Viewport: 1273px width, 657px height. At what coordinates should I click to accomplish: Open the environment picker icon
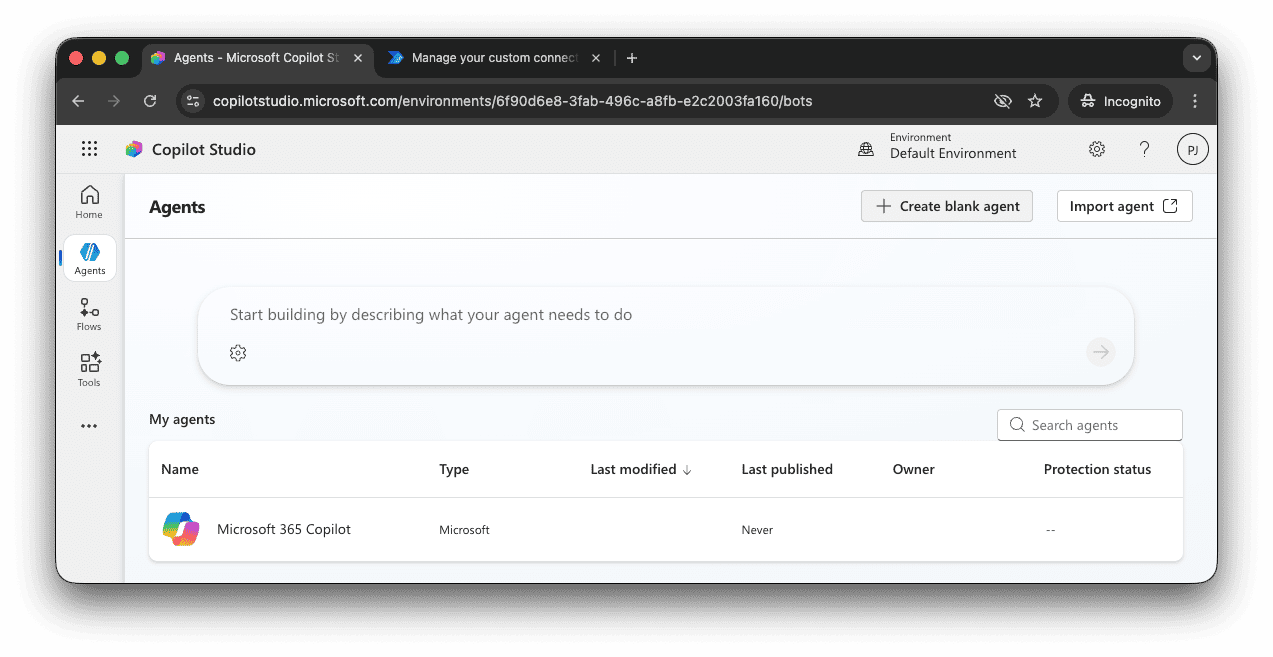pyautogui.click(x=866, y=149)
